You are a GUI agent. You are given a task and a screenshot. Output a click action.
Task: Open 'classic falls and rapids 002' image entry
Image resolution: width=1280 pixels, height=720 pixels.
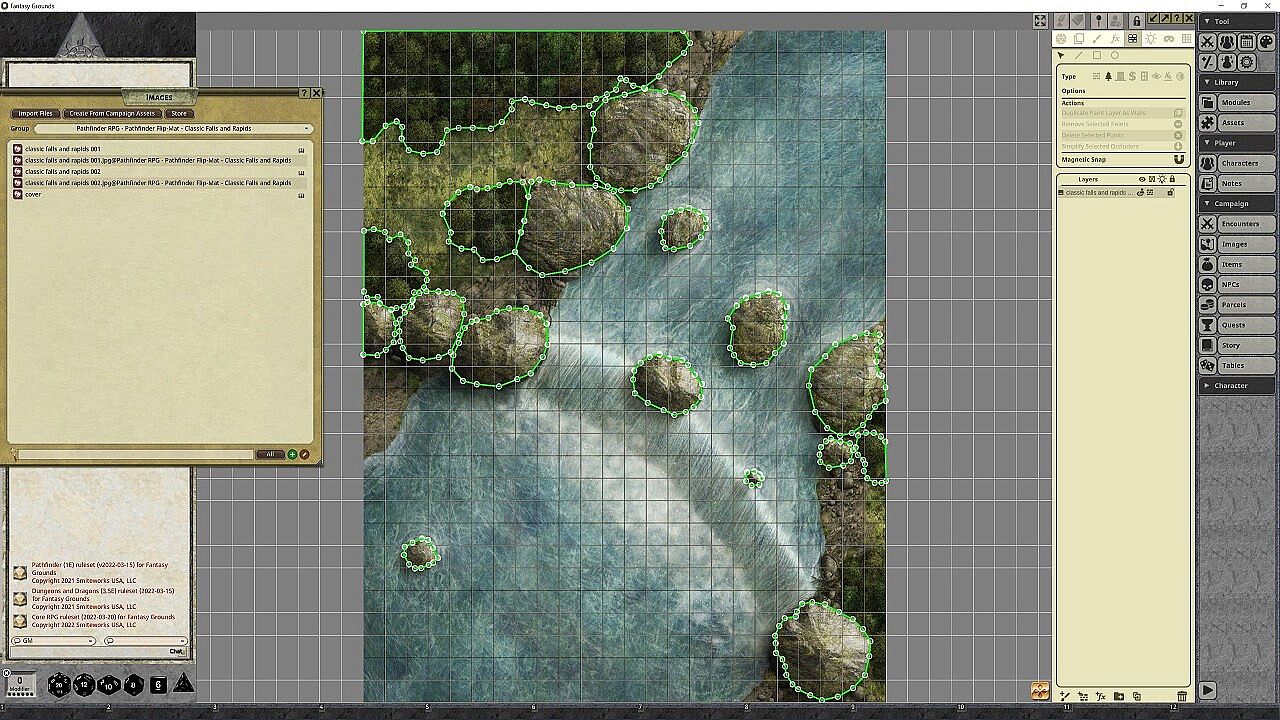point(62,171)
